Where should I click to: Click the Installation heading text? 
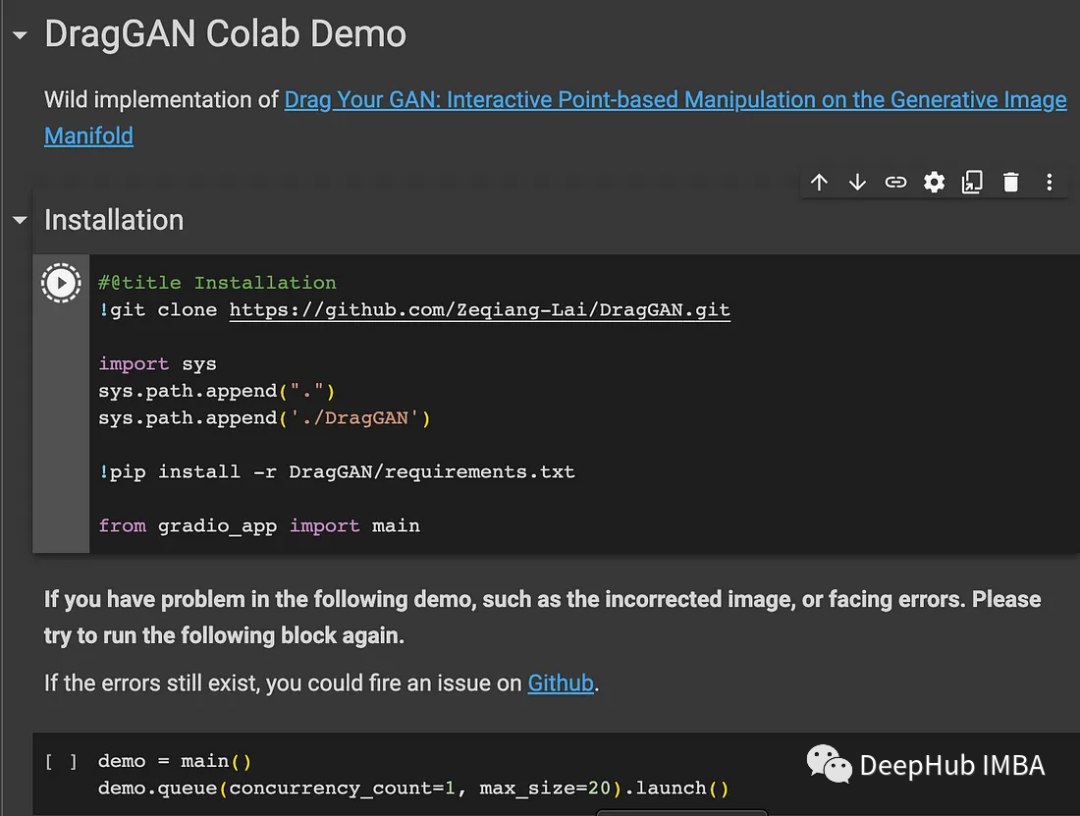[114, 220]
